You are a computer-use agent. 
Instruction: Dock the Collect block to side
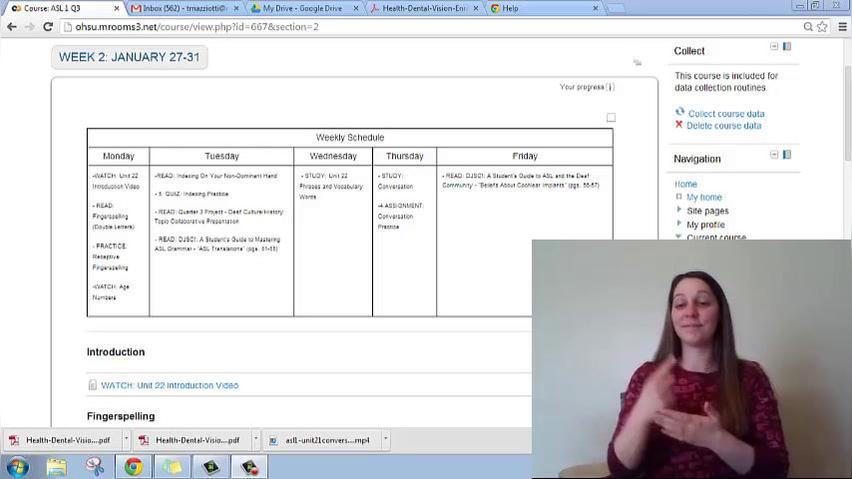point(787,46)
